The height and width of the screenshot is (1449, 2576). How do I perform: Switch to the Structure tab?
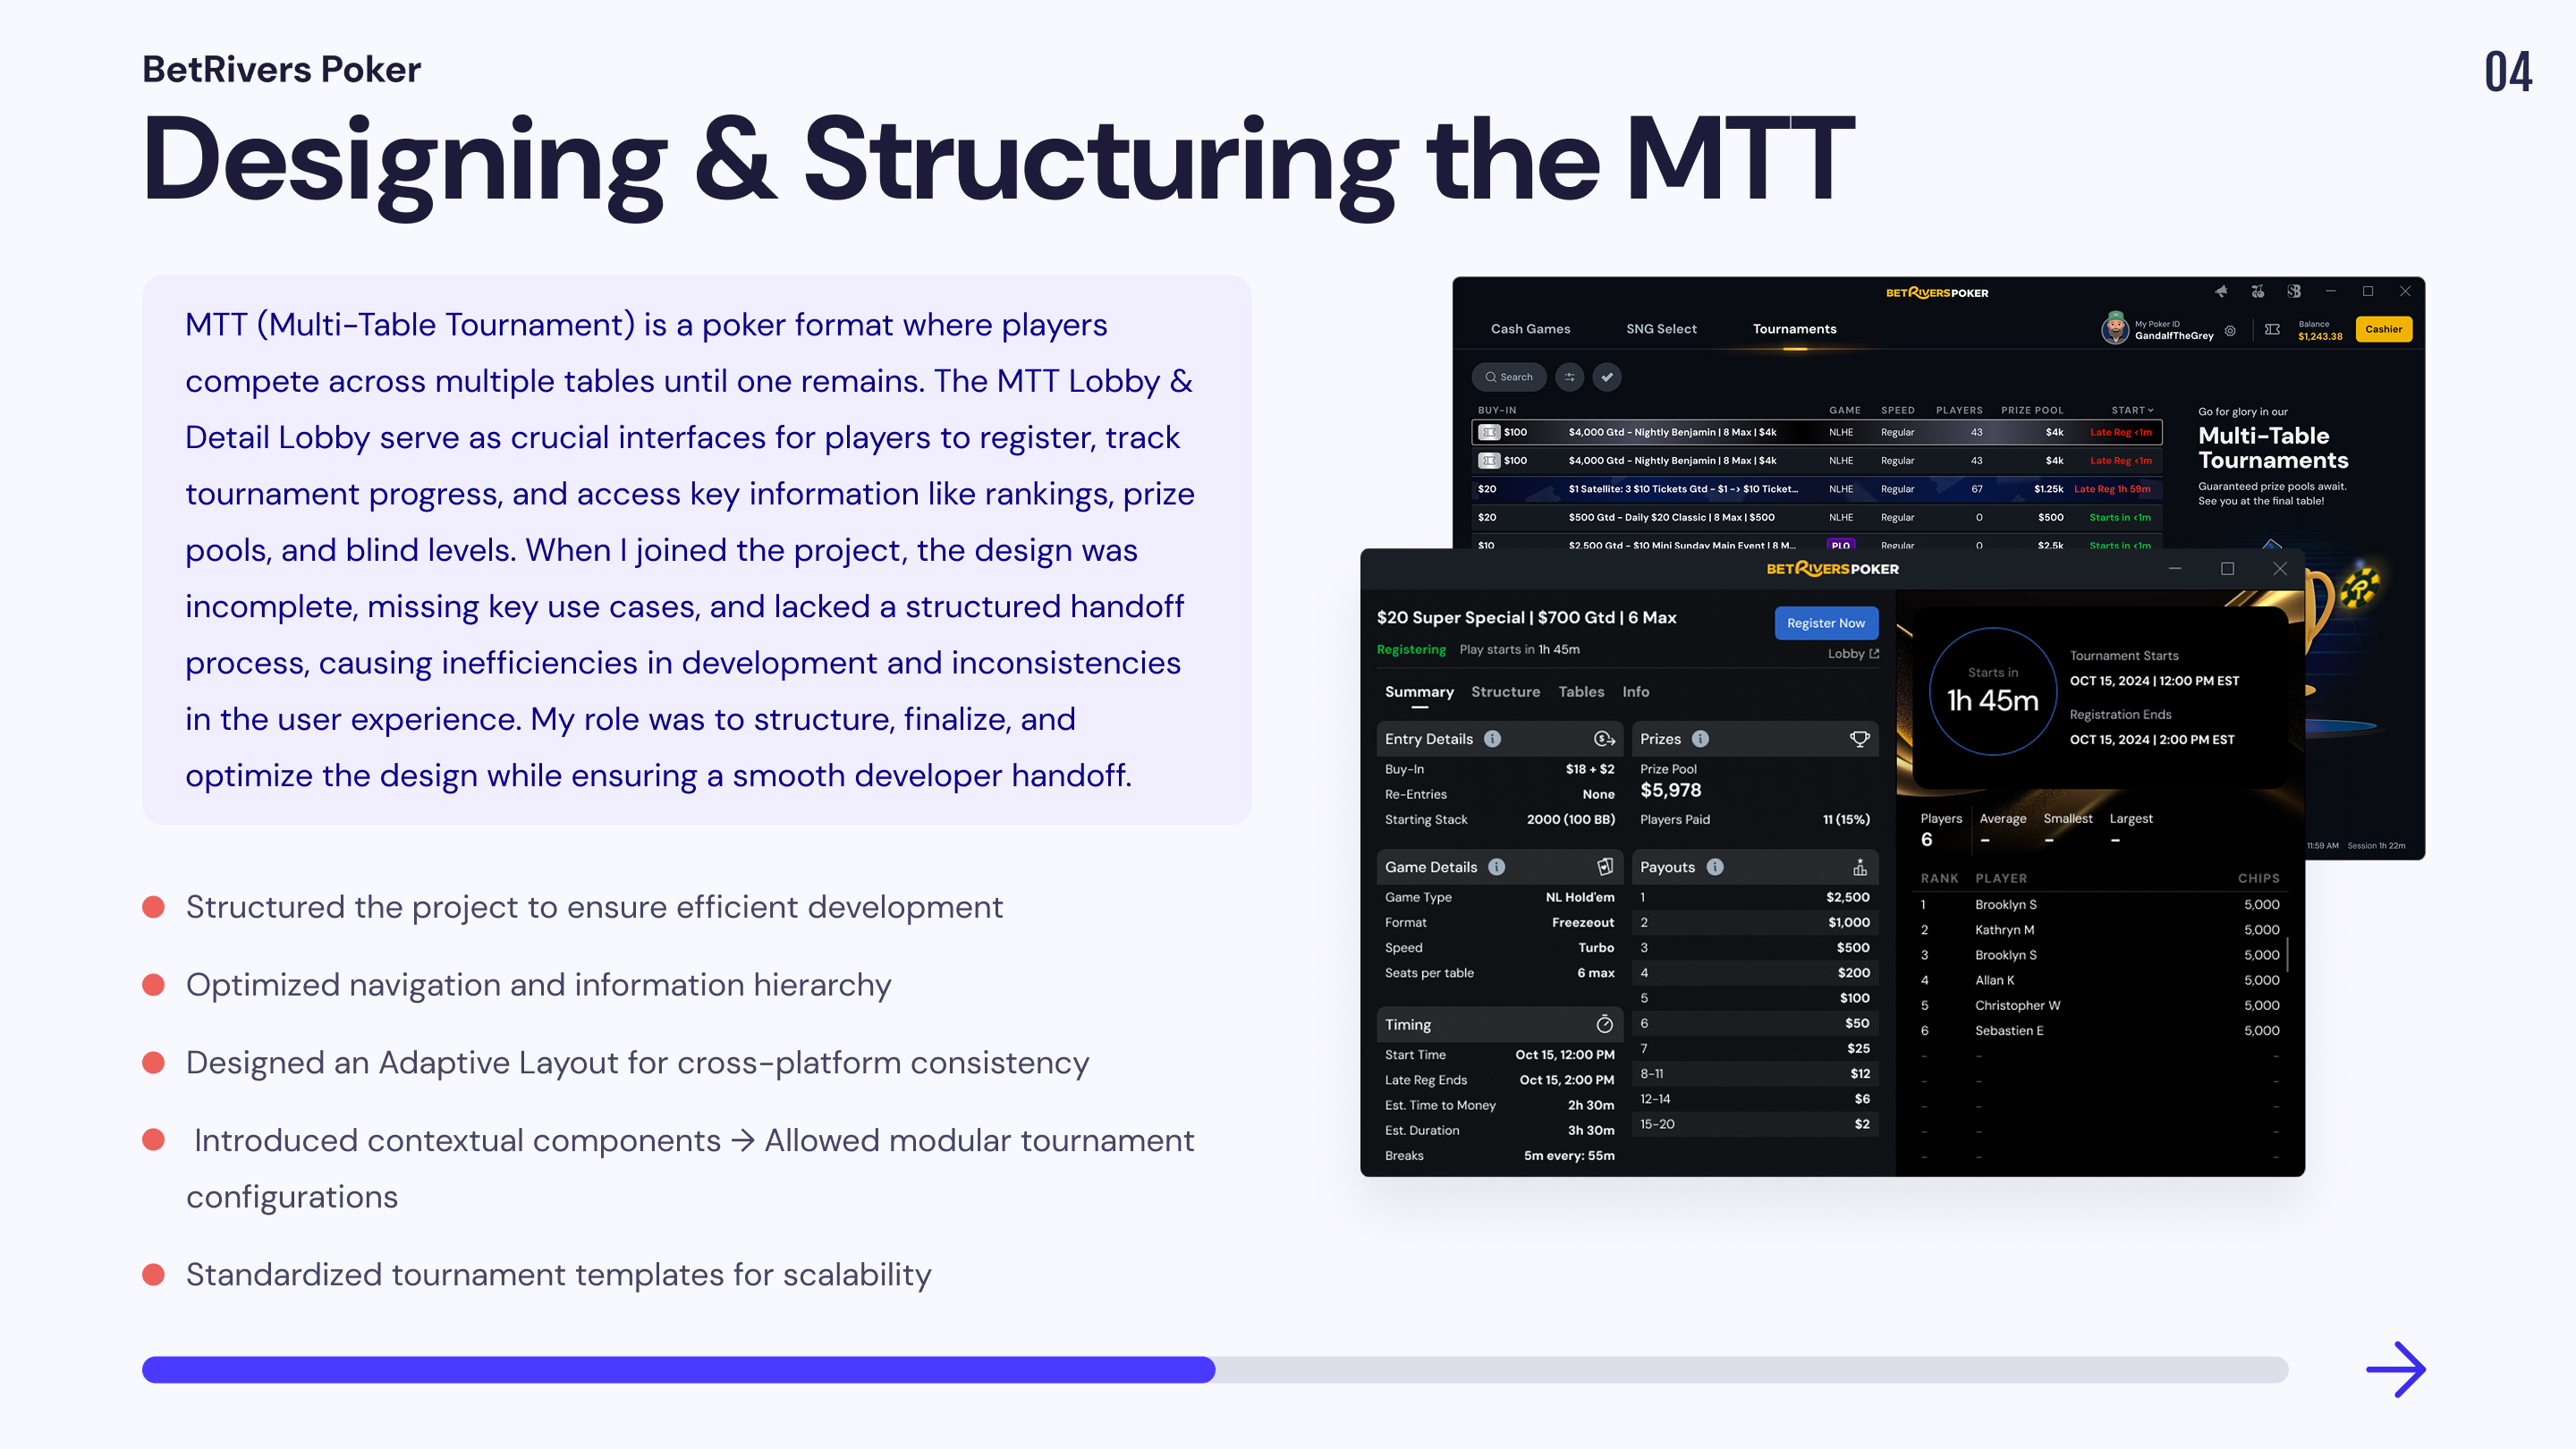click(x=1505, y=692)
